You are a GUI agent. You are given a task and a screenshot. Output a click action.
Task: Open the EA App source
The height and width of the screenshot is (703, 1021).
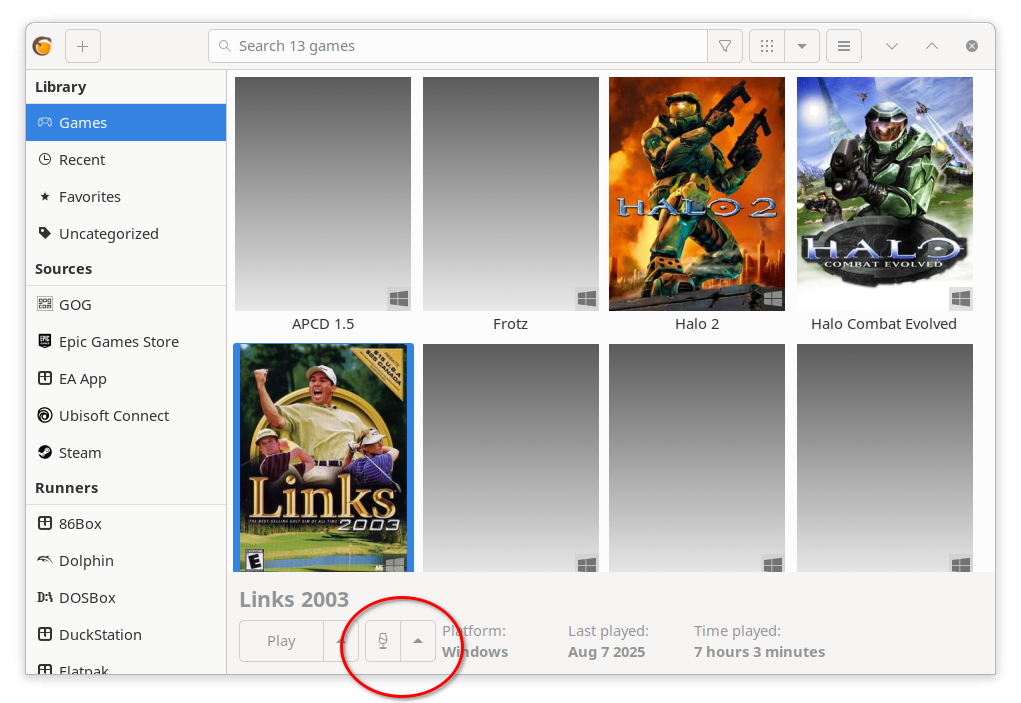pos(126,379)
